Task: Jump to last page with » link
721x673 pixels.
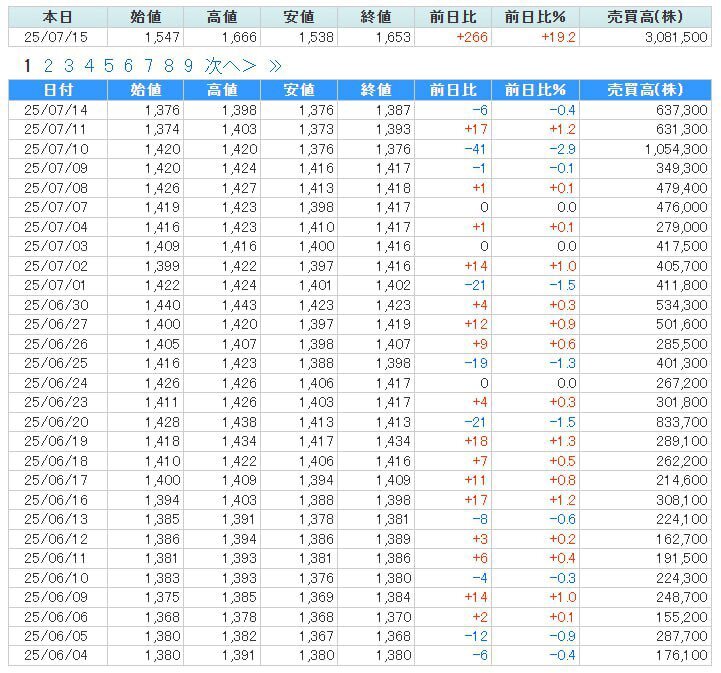Action: [x=275, y=66]
